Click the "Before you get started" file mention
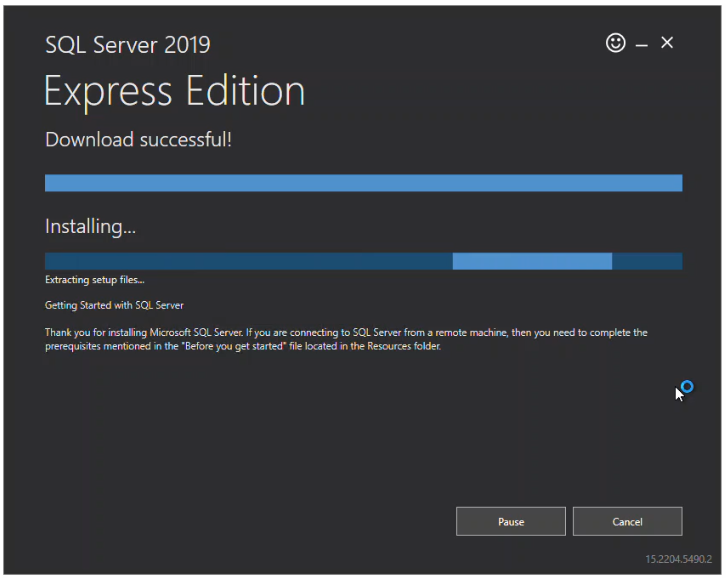The width and height of the screenshot is (727, 578). coord(220,347)
